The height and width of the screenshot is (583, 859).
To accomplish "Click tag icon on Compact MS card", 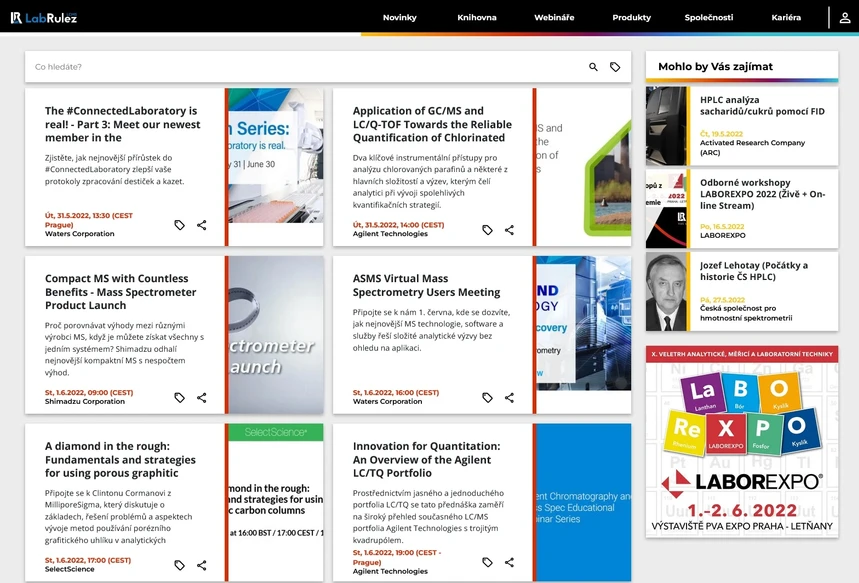I will [180, 398].
